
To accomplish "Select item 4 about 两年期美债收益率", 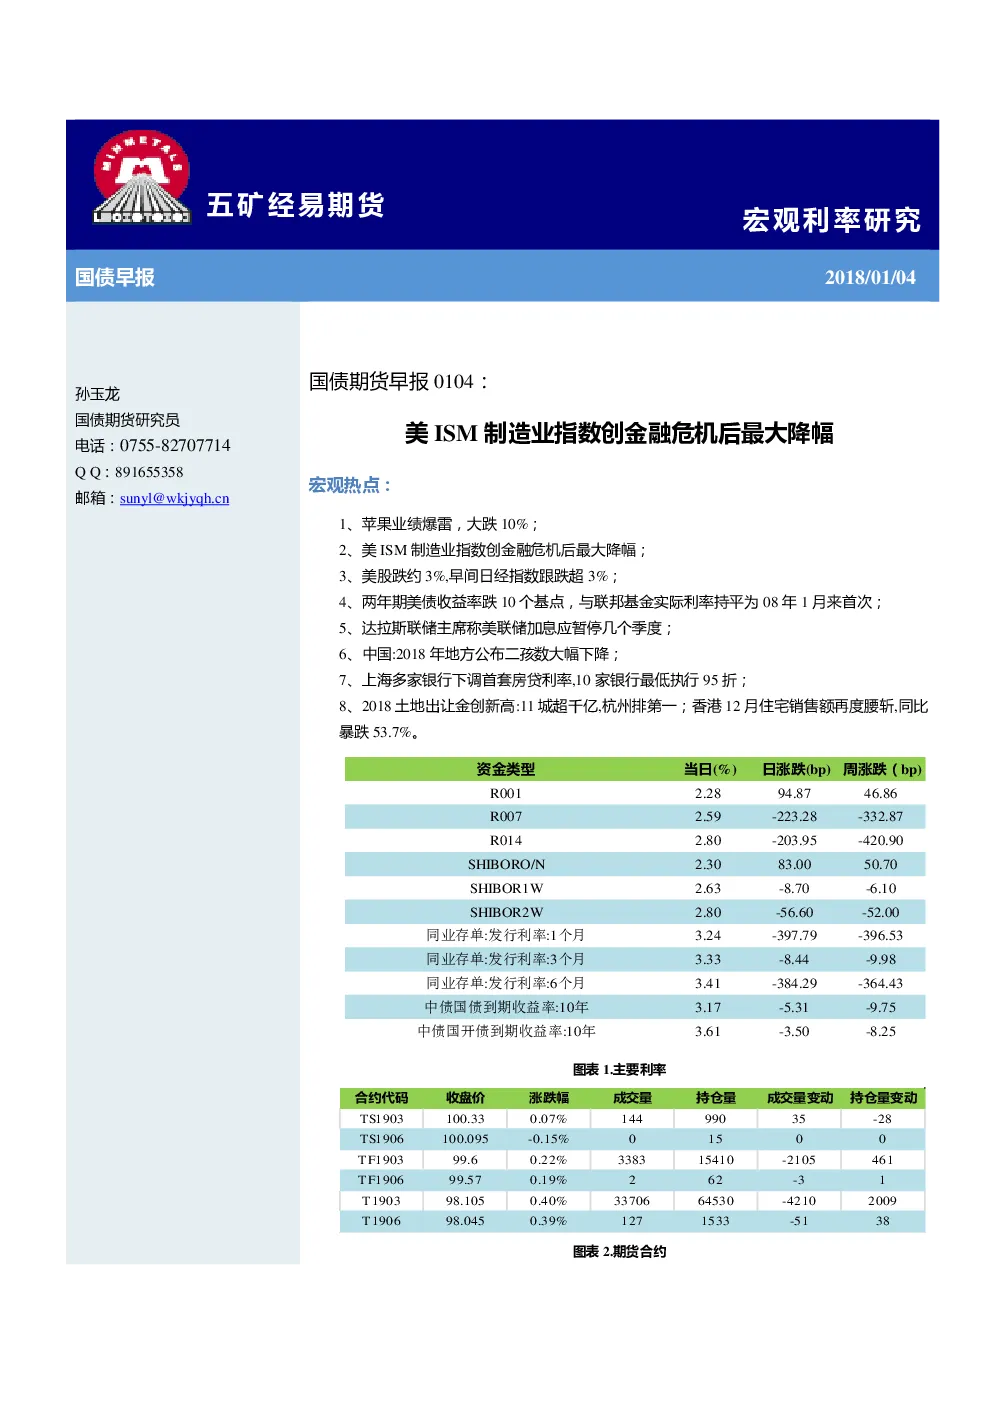I will (x=610, y=602).
